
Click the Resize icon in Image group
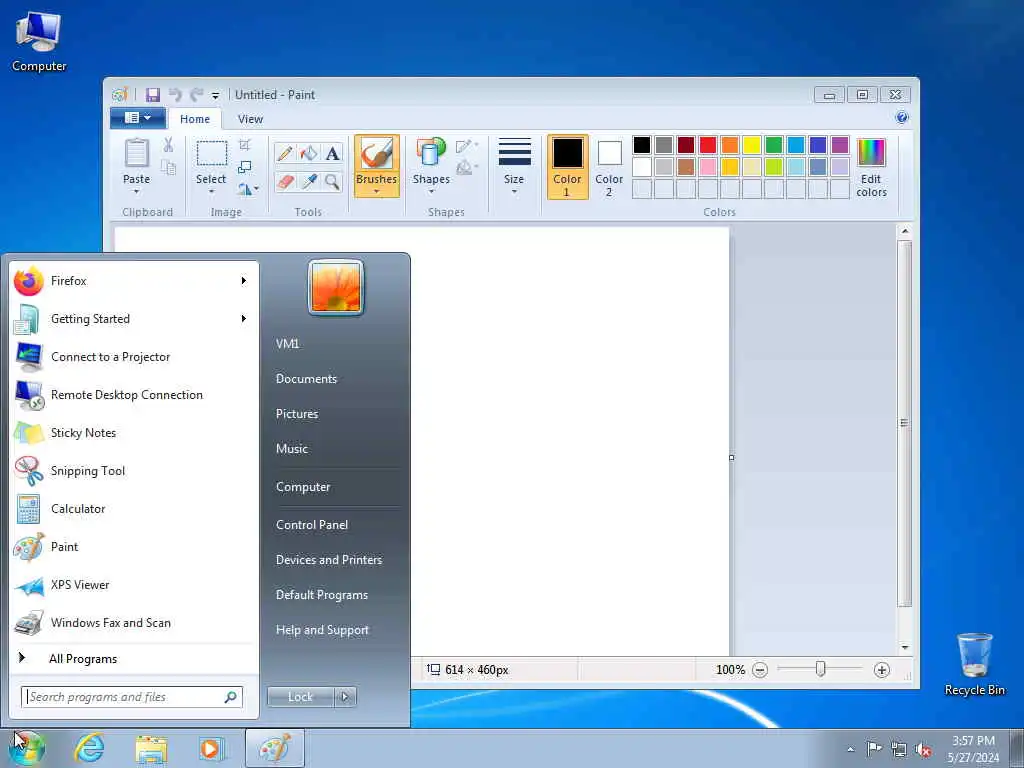click(245, 167)
